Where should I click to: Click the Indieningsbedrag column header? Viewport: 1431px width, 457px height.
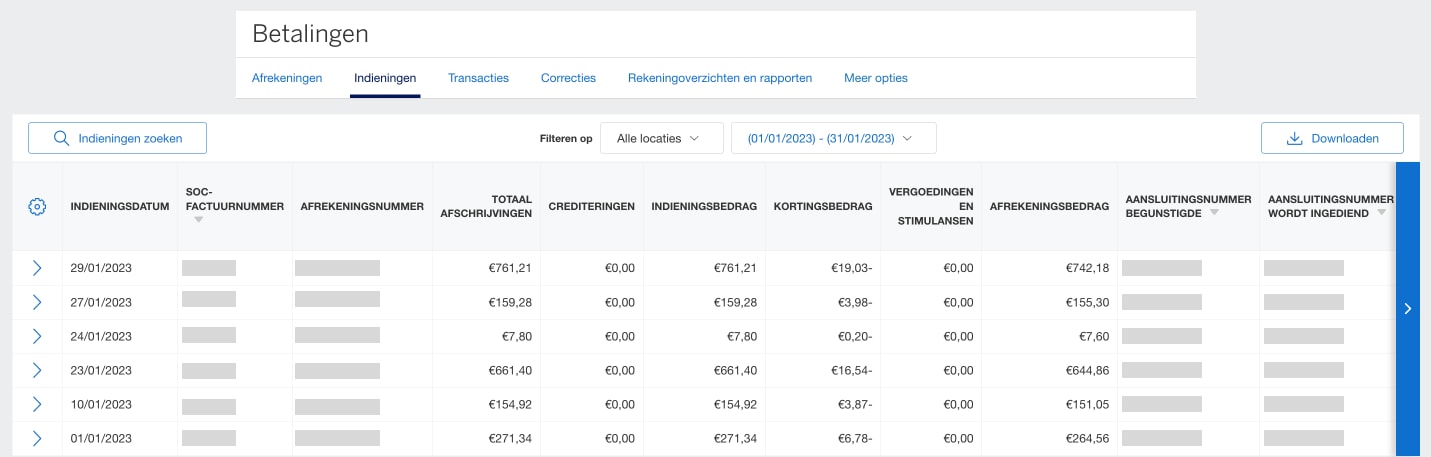point(704,206)
